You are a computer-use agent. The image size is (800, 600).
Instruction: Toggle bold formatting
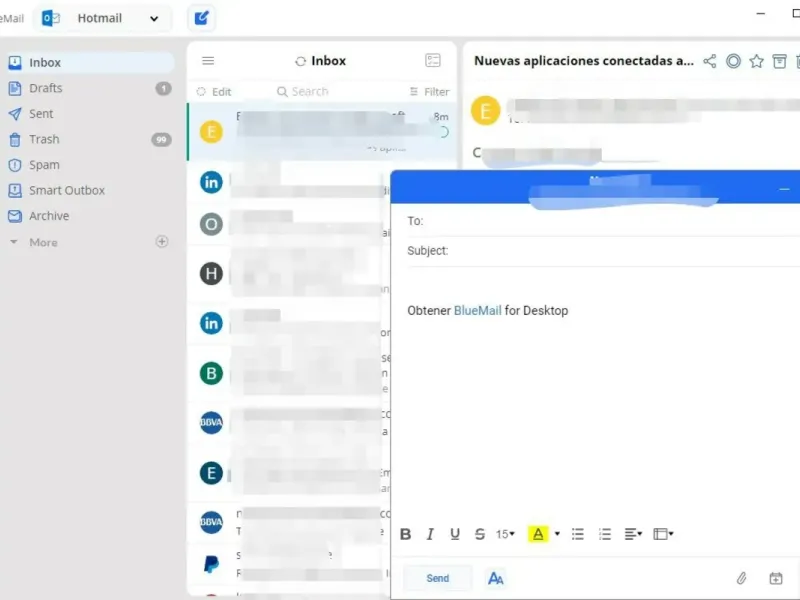(x=406, y=534)
